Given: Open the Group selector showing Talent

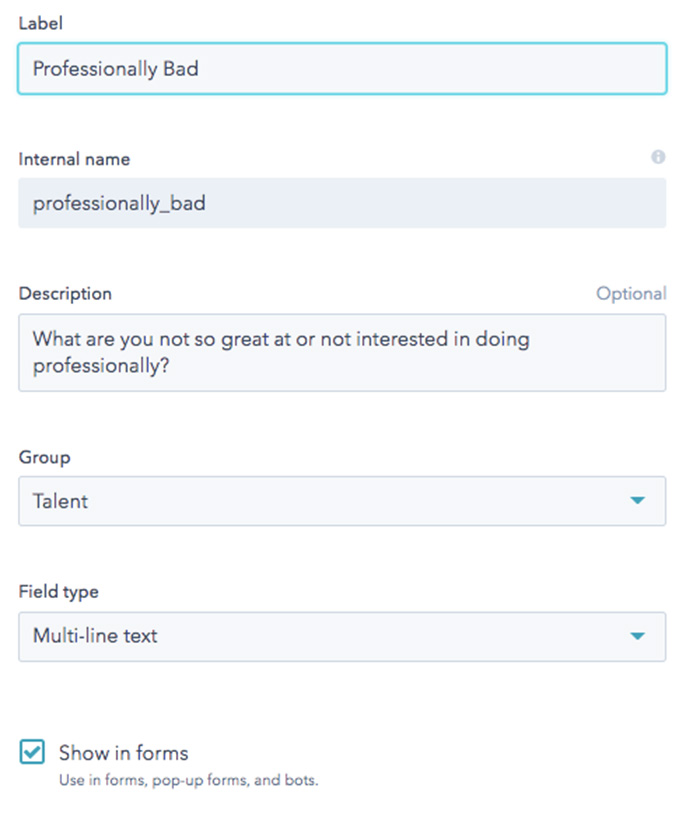Looking at the screenshot, I should [342, 501].
